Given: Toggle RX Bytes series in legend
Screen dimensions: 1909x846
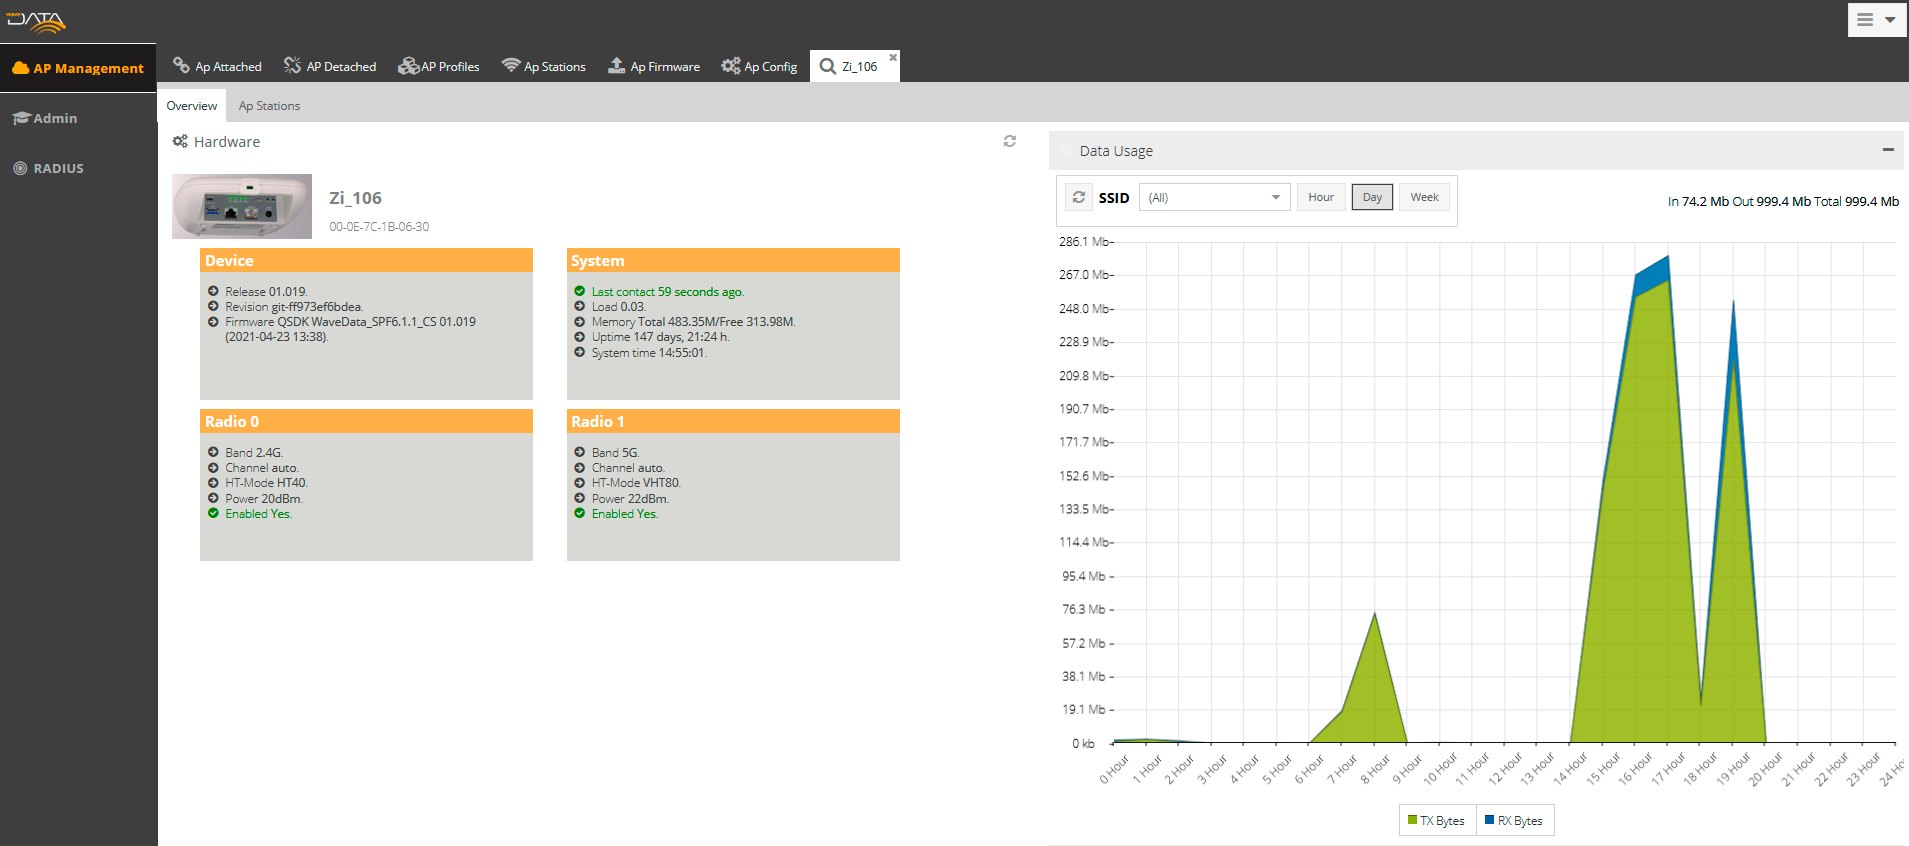Looking at the screenshot, I should 1514,821.
